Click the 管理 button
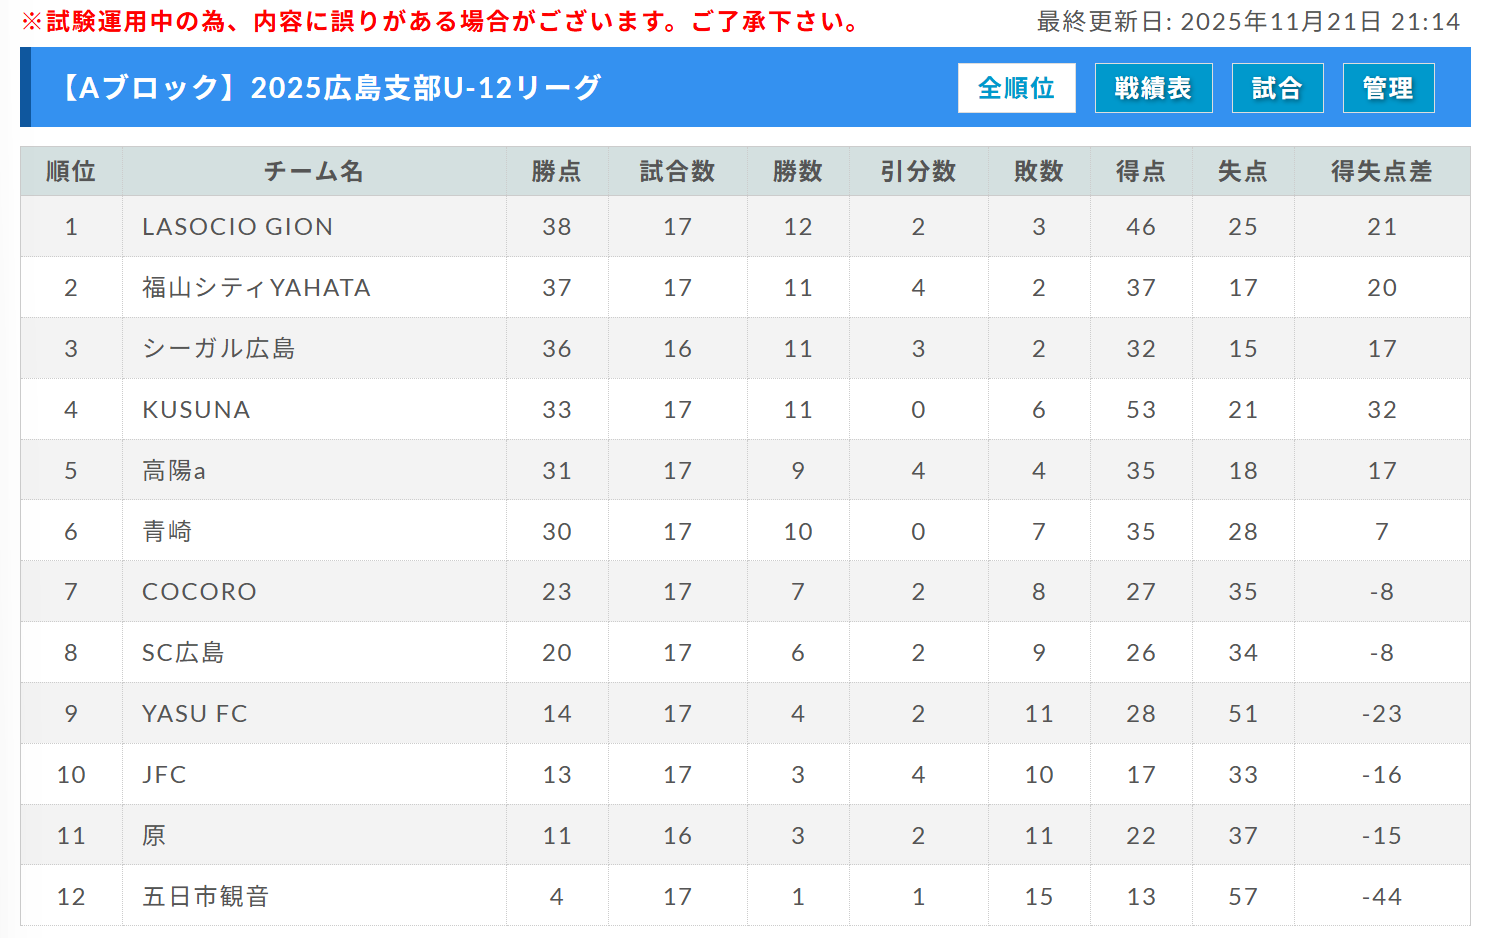 pos(1388,88)
